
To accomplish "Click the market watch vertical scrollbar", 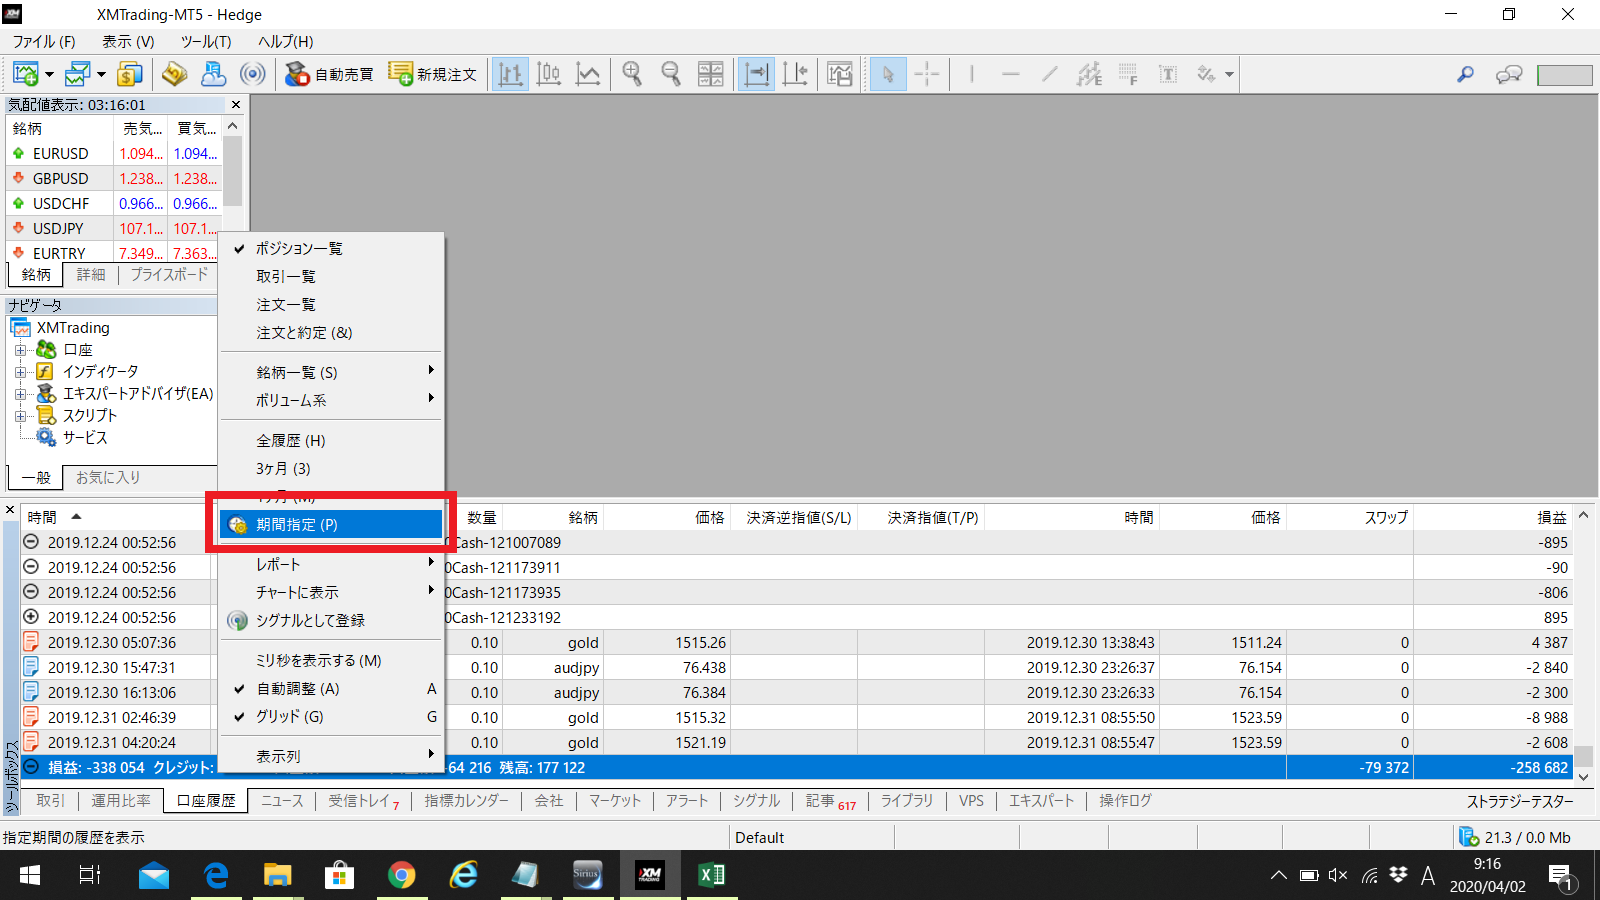I will pos(233,170).
